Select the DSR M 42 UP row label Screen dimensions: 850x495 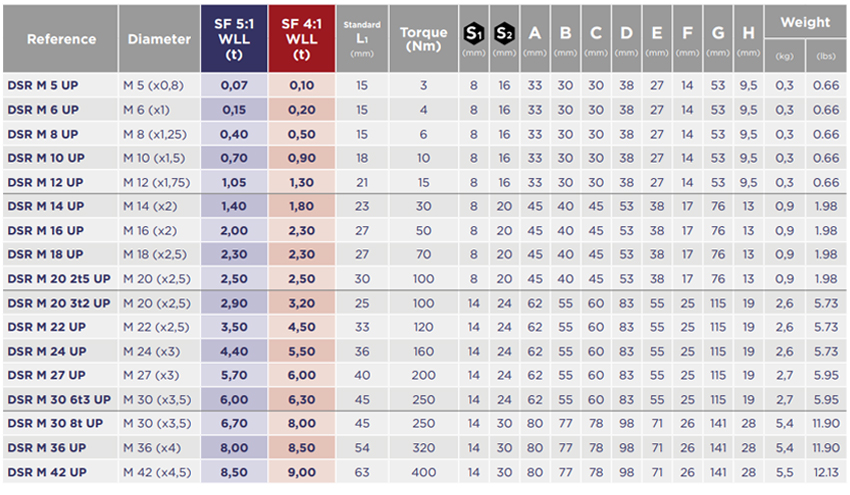click(x=46, y=471)
